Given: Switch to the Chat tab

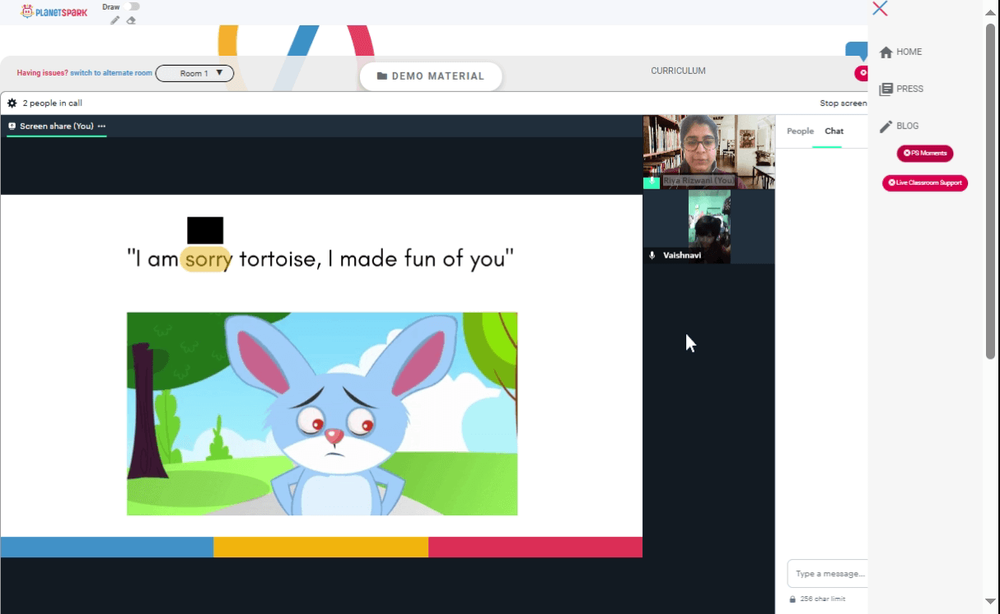Looking at the screenshot, I should (834, 131).
